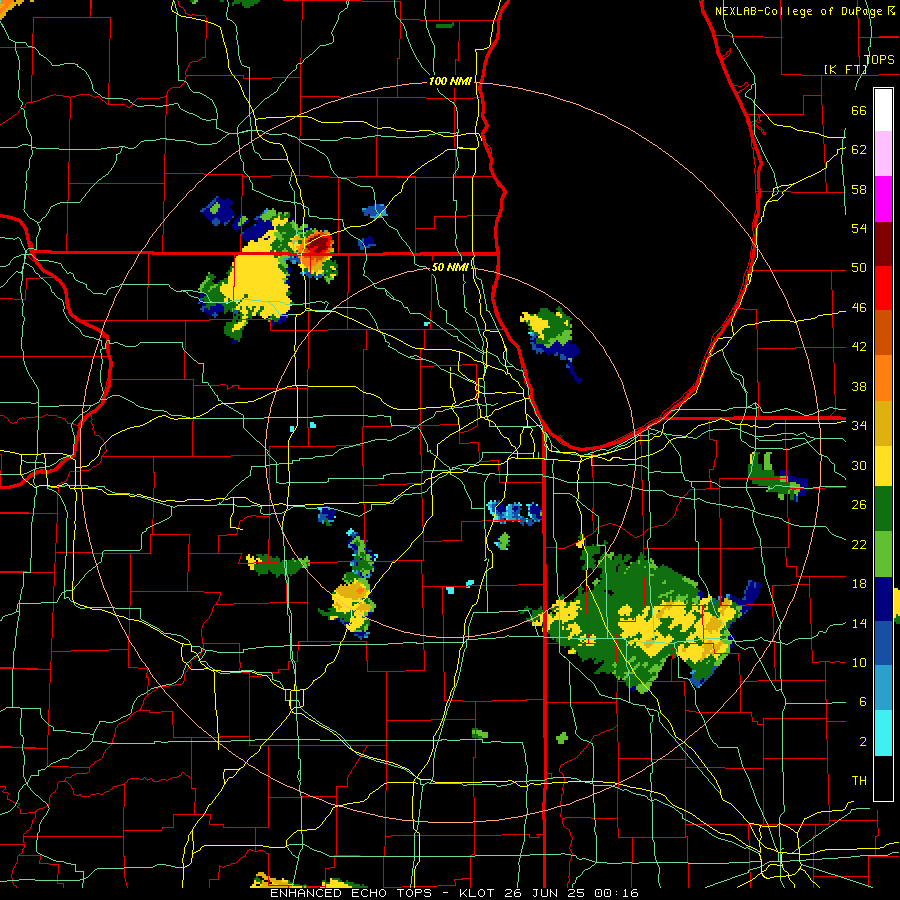Screen dimensions: 900x900
Task: Pick the dark orange legend band
Action: coord(883,333)
